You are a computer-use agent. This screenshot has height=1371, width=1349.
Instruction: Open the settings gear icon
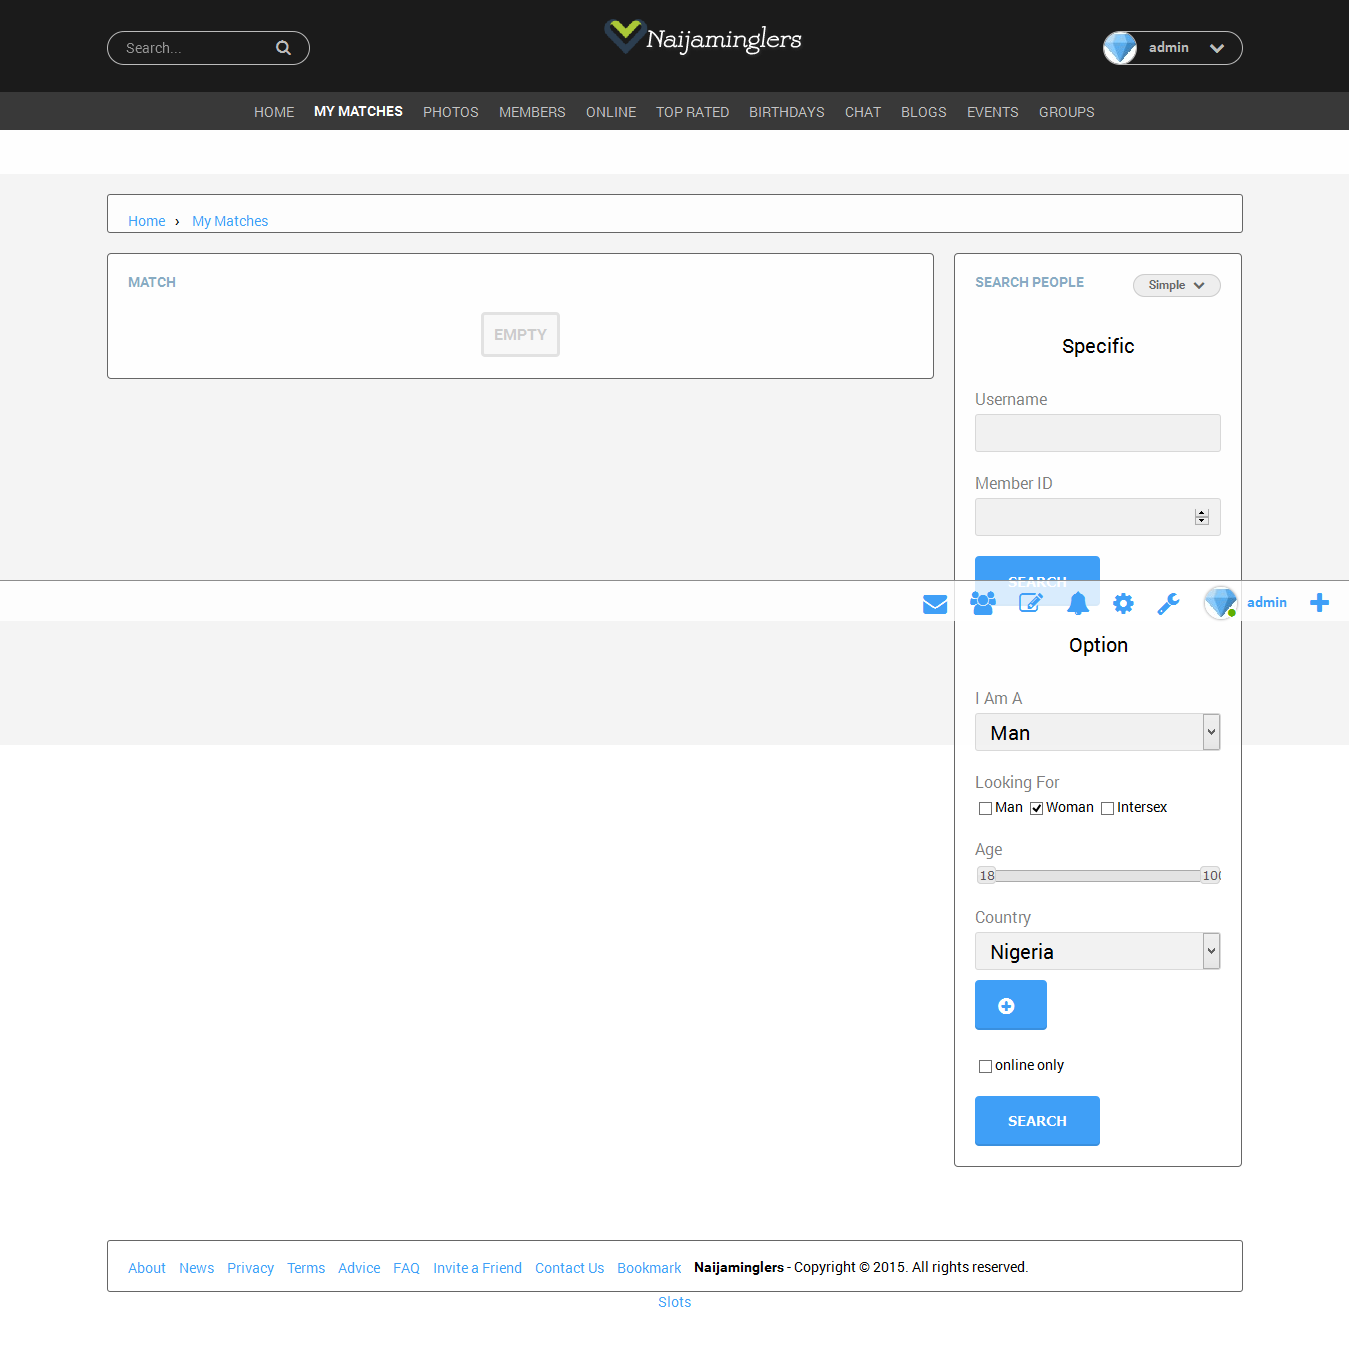pos(1123,603)
